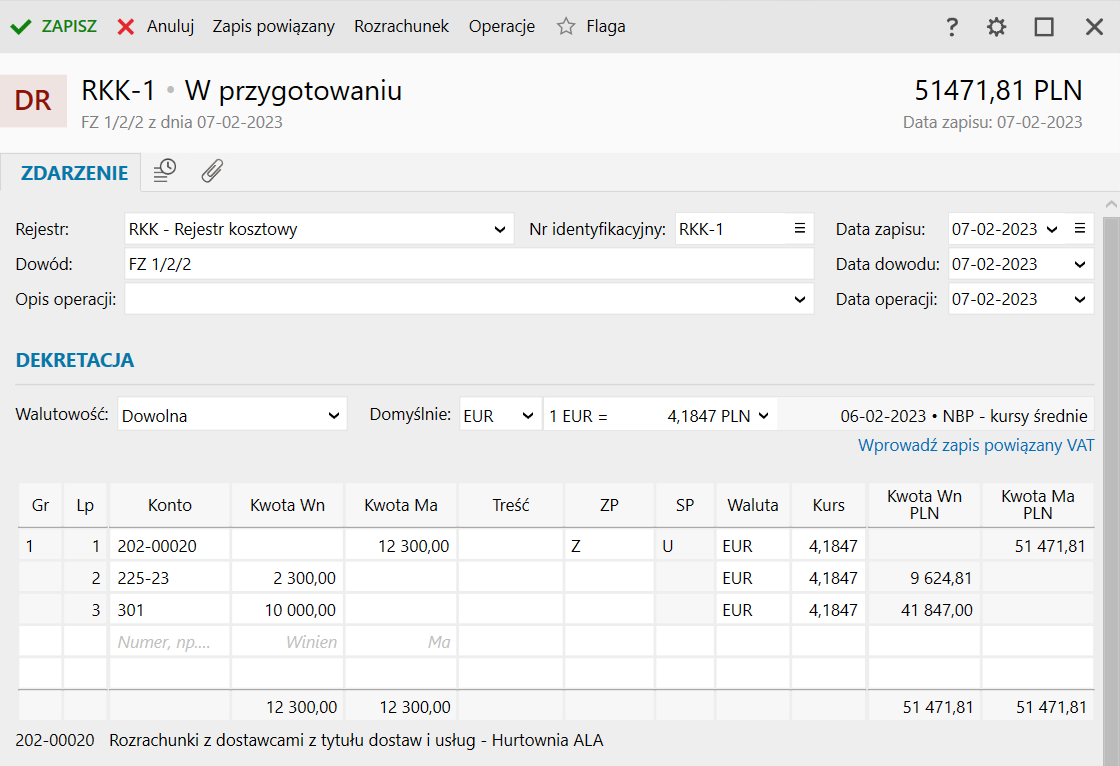Viewport: 1120px width, 766px height.
Task: Click the menu icon next to Data zapisu
Action: coord(1080,229)
